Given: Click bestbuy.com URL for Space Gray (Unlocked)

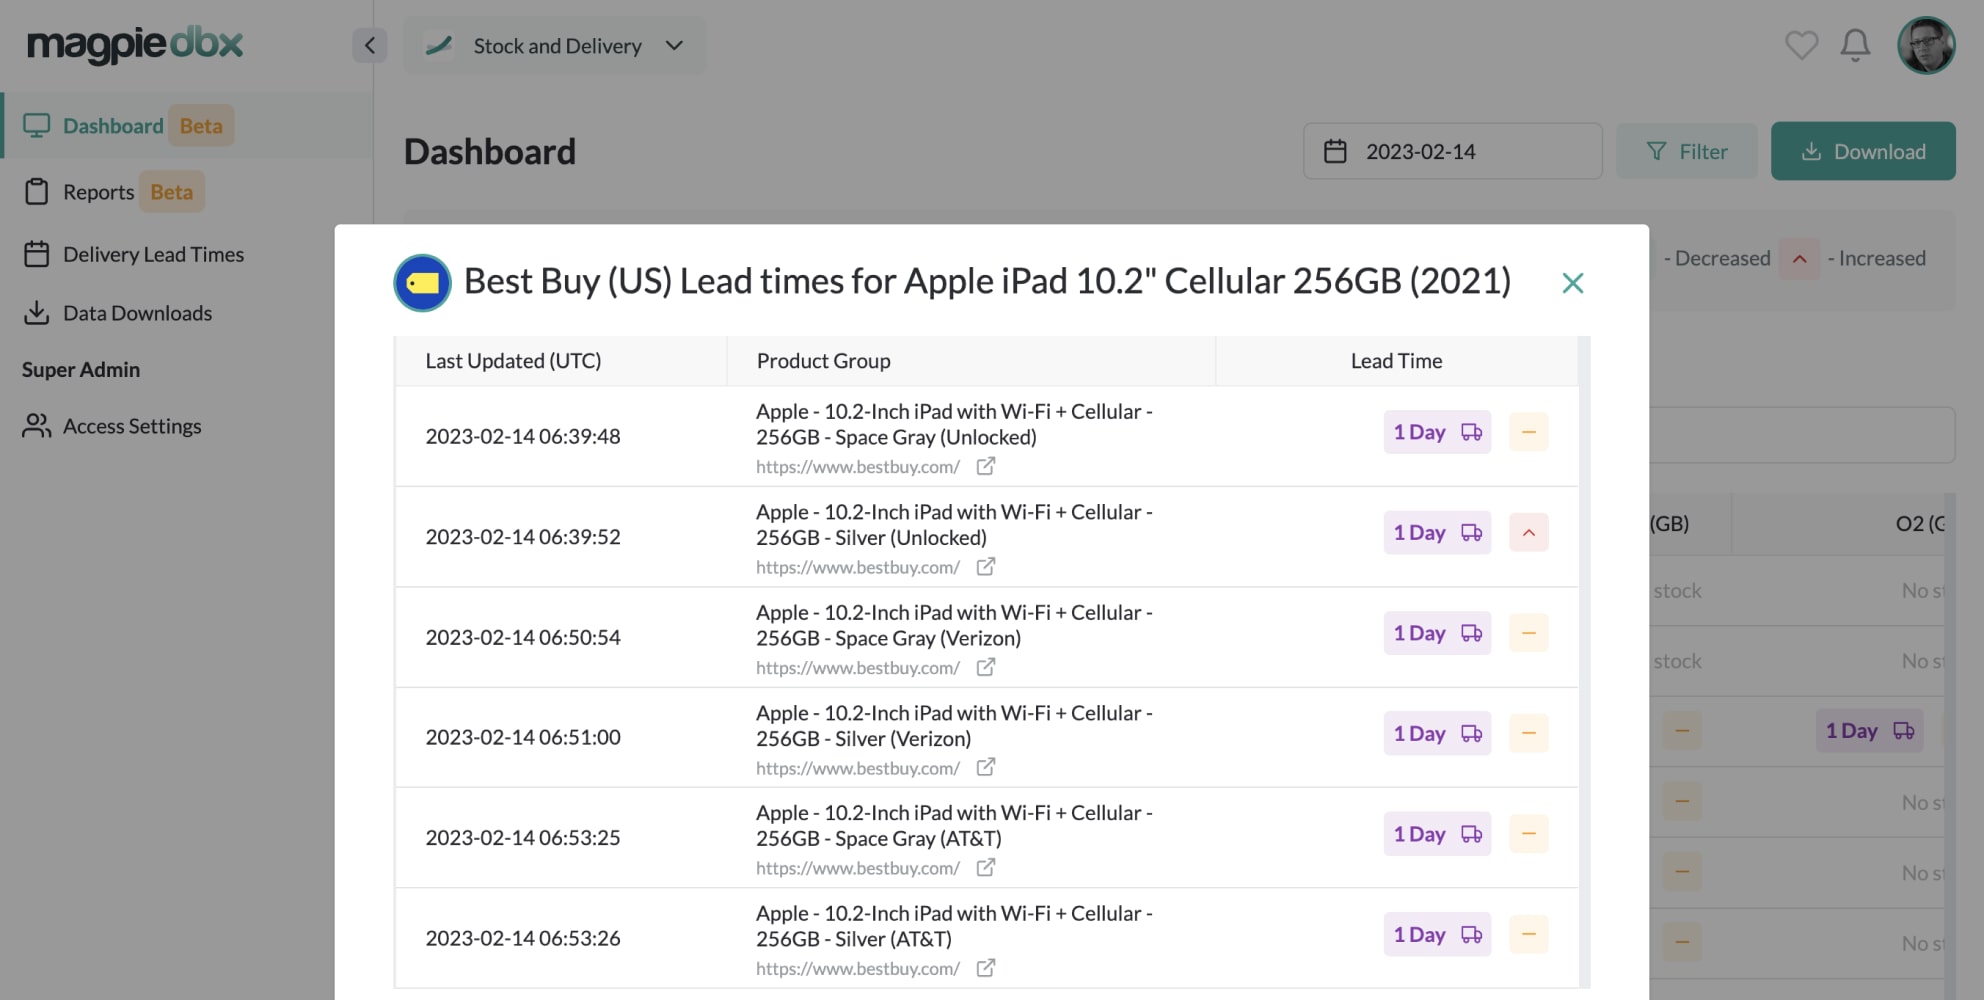Looking at the screenshot, I should [x=858, y=466].
